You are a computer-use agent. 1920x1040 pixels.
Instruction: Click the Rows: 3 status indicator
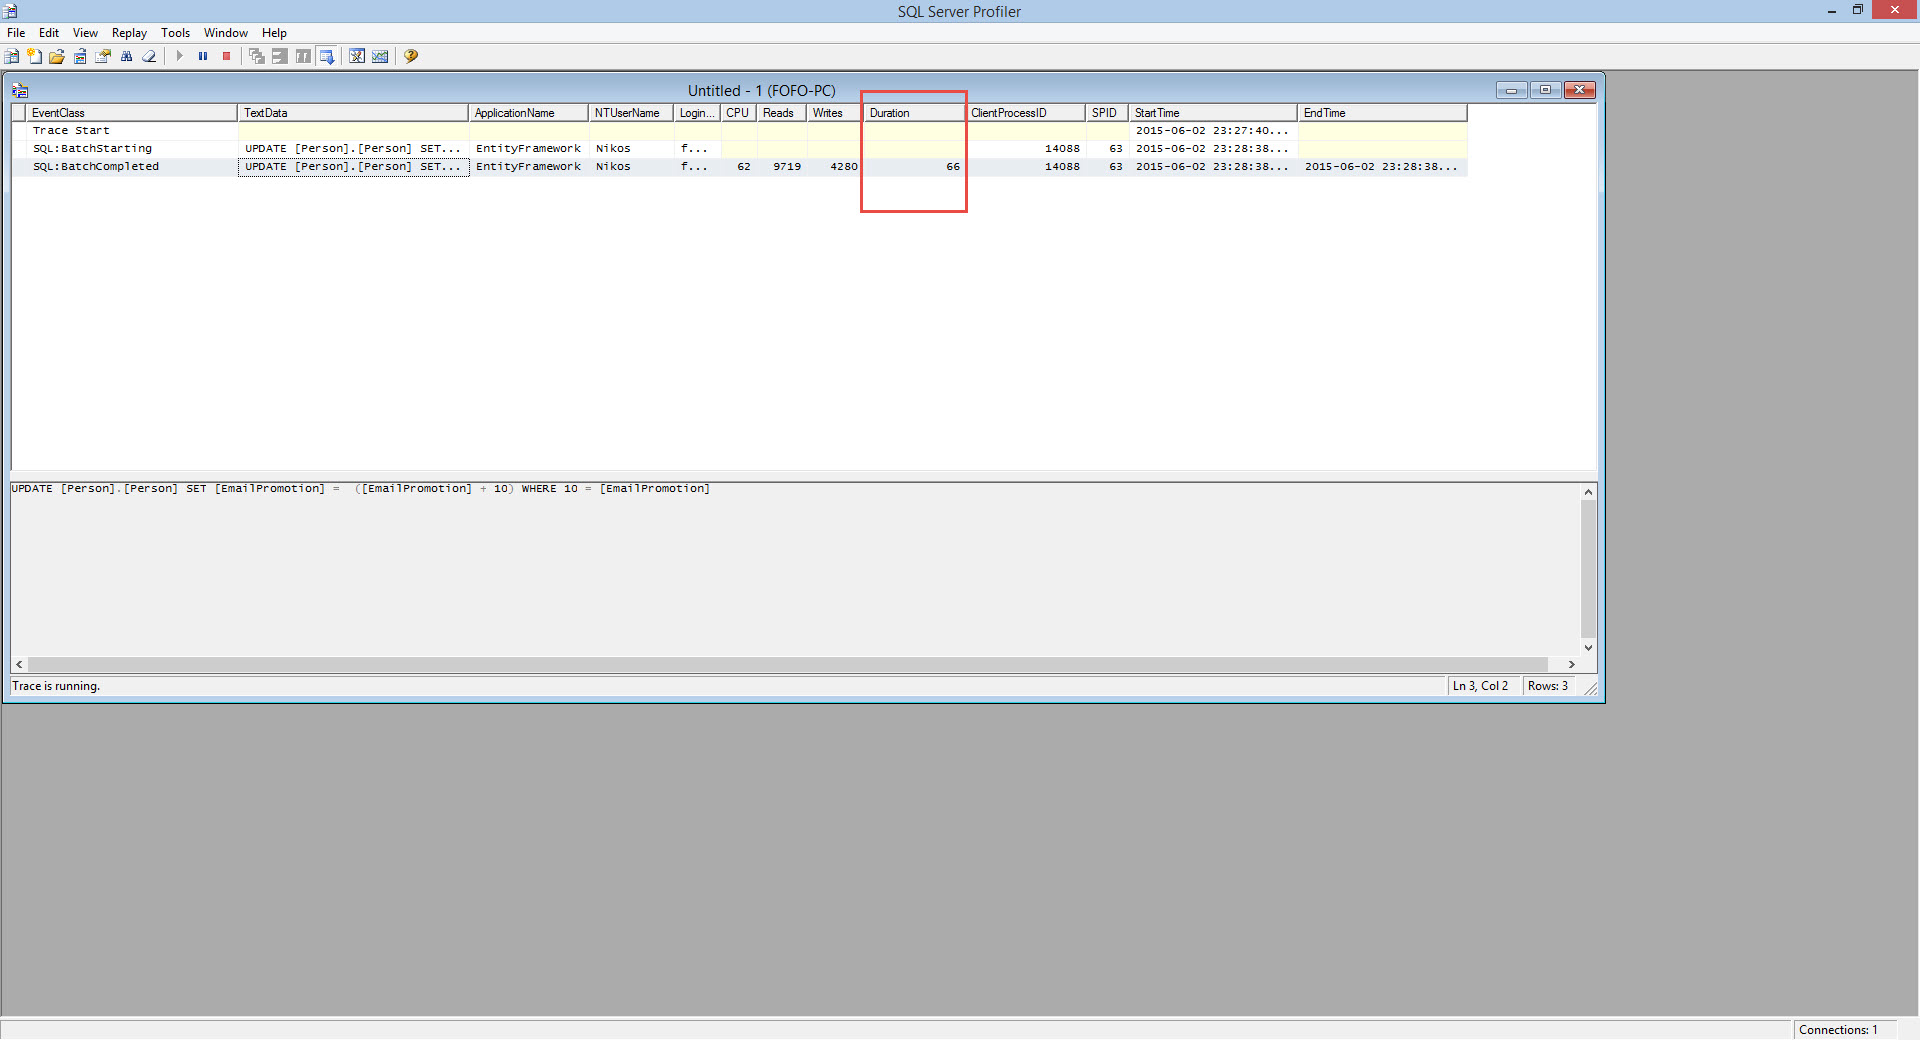pyautogui.click(x=1548, y=686)
